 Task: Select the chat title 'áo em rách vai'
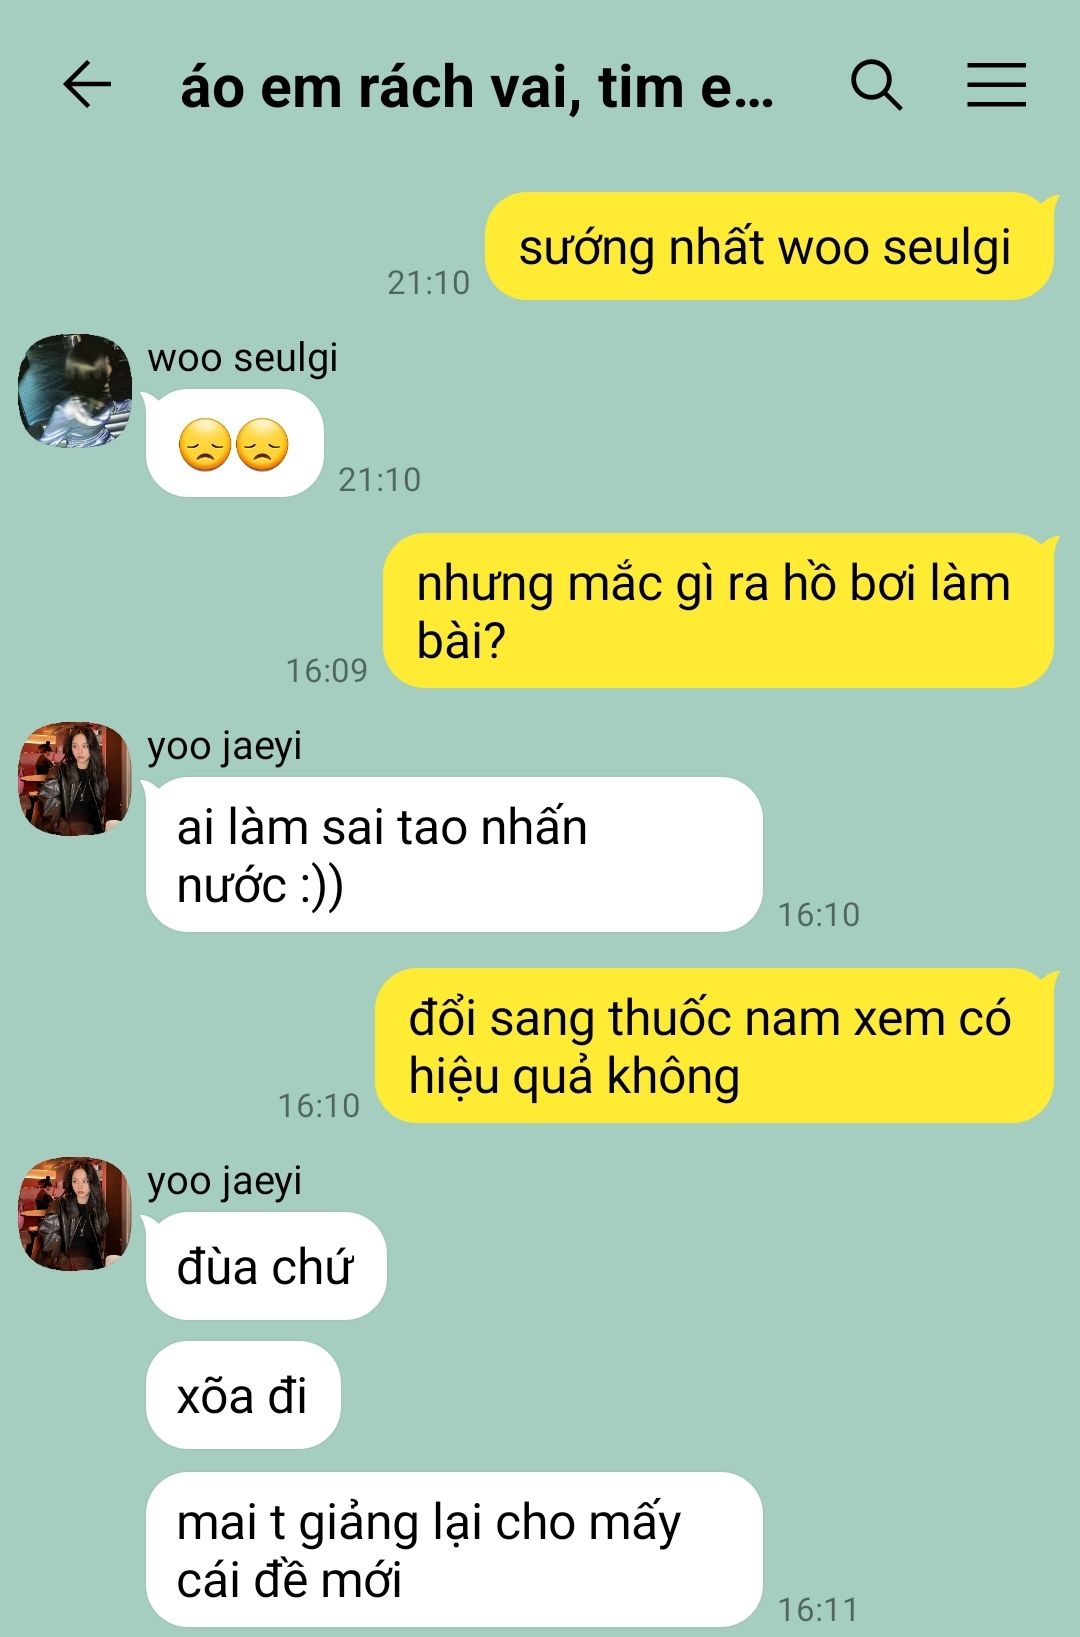477,87
